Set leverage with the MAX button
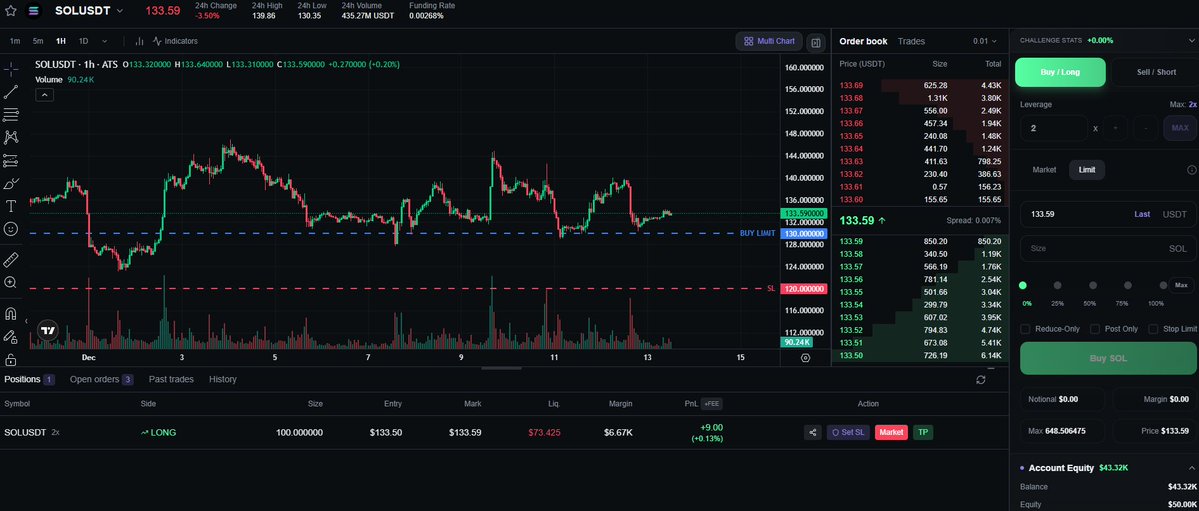 [1180, 128]
